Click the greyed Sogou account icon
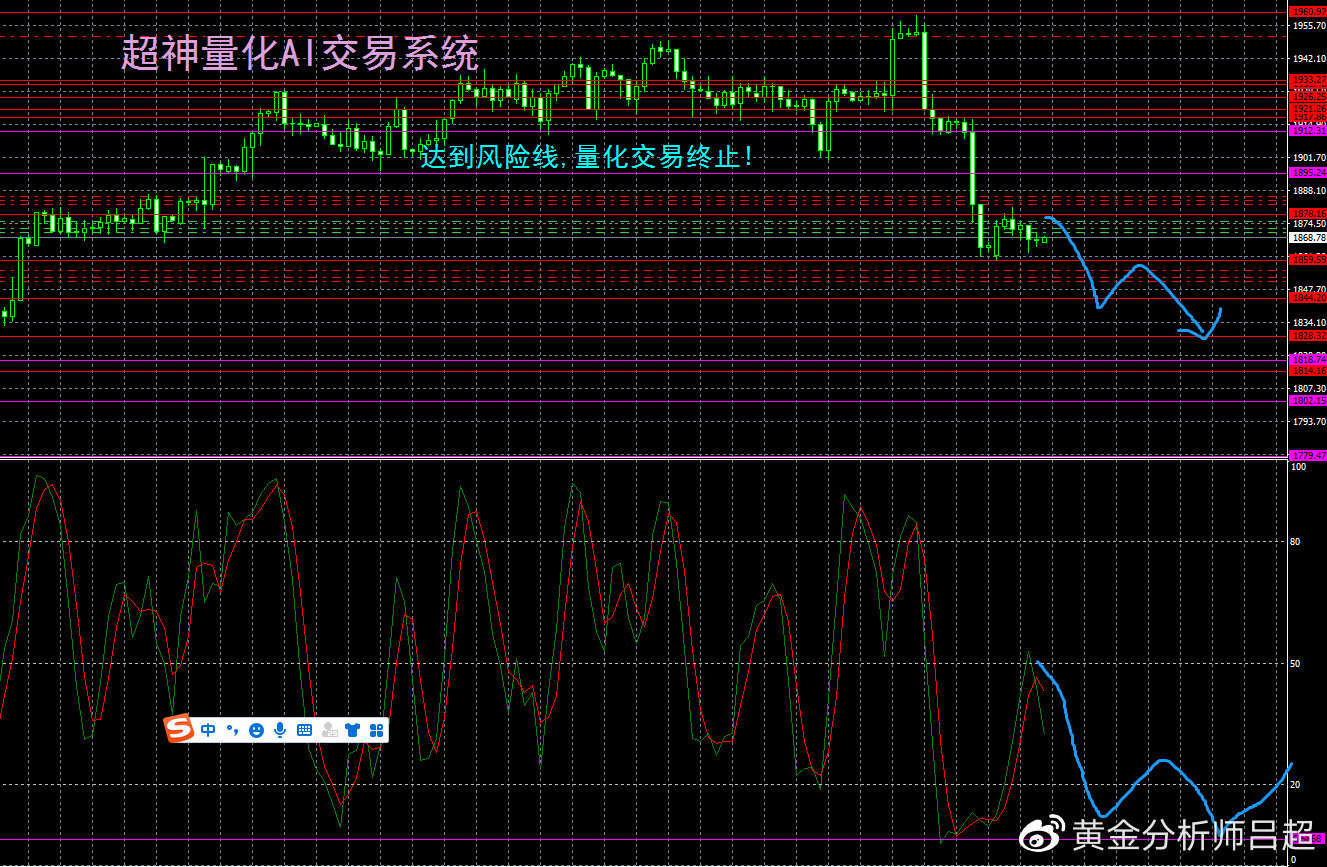Image resolution: width=1327 pixels, height=867 pixels. (x=329, y=730)
